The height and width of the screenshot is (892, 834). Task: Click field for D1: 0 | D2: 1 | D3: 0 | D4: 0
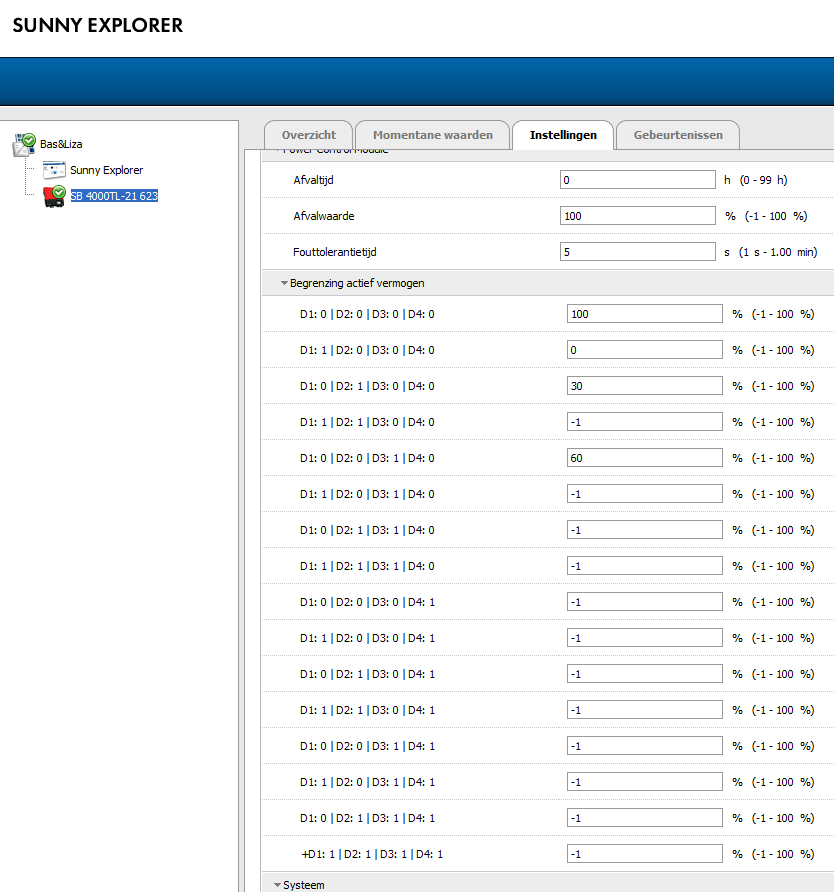click(645, 386)
